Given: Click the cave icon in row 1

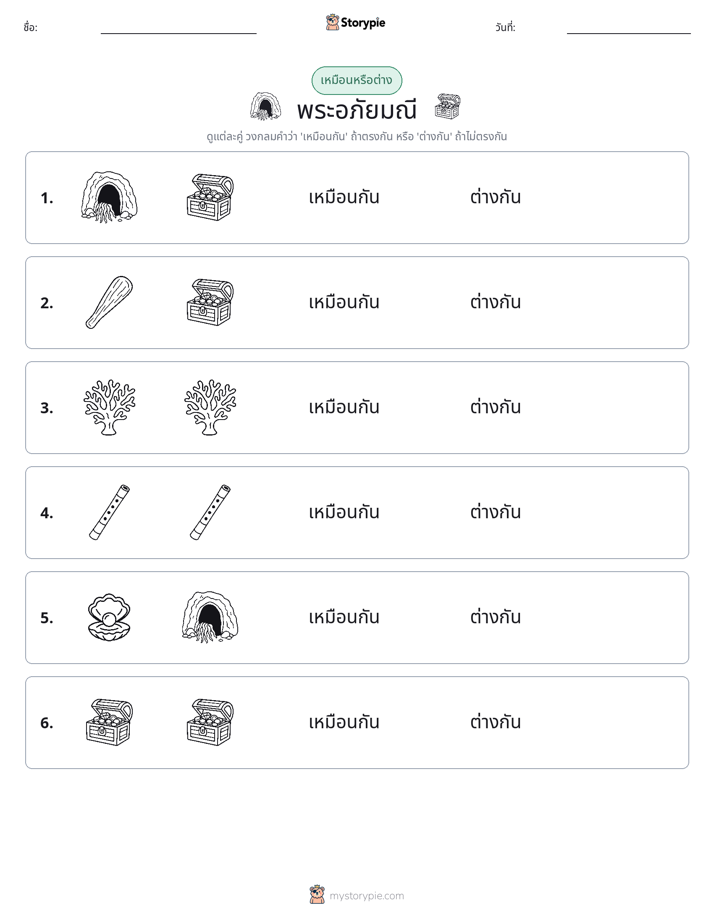Looking at the screenshot, I should point(109,197).
